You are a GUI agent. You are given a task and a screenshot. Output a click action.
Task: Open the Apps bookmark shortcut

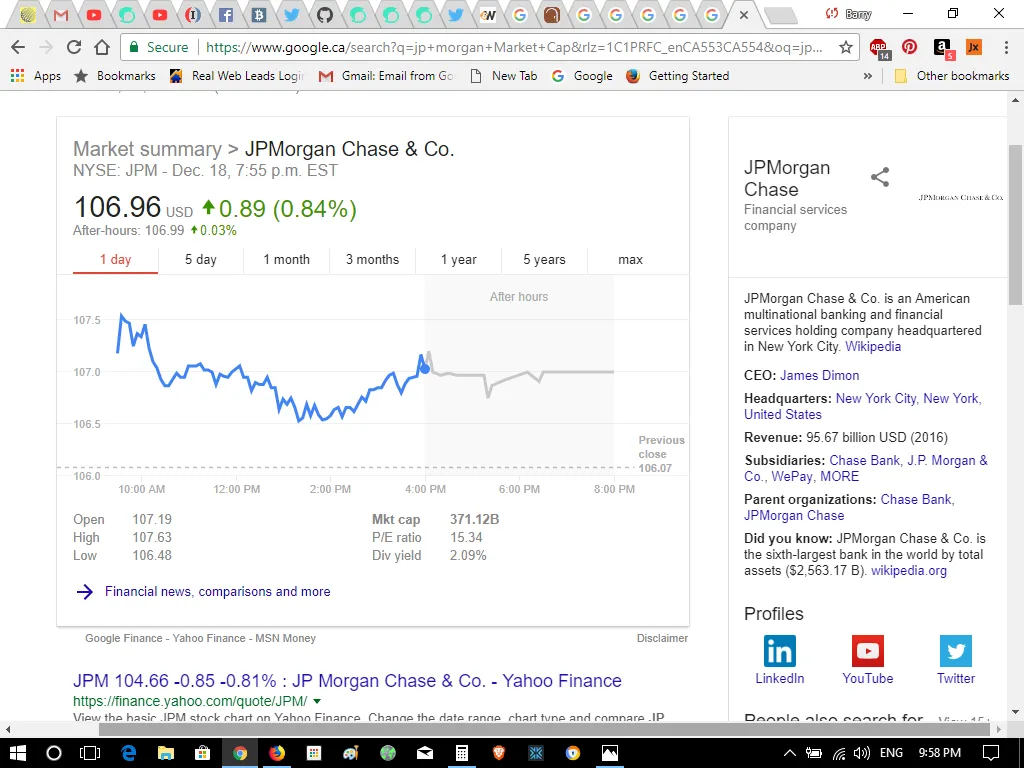[x=36, y=76]
